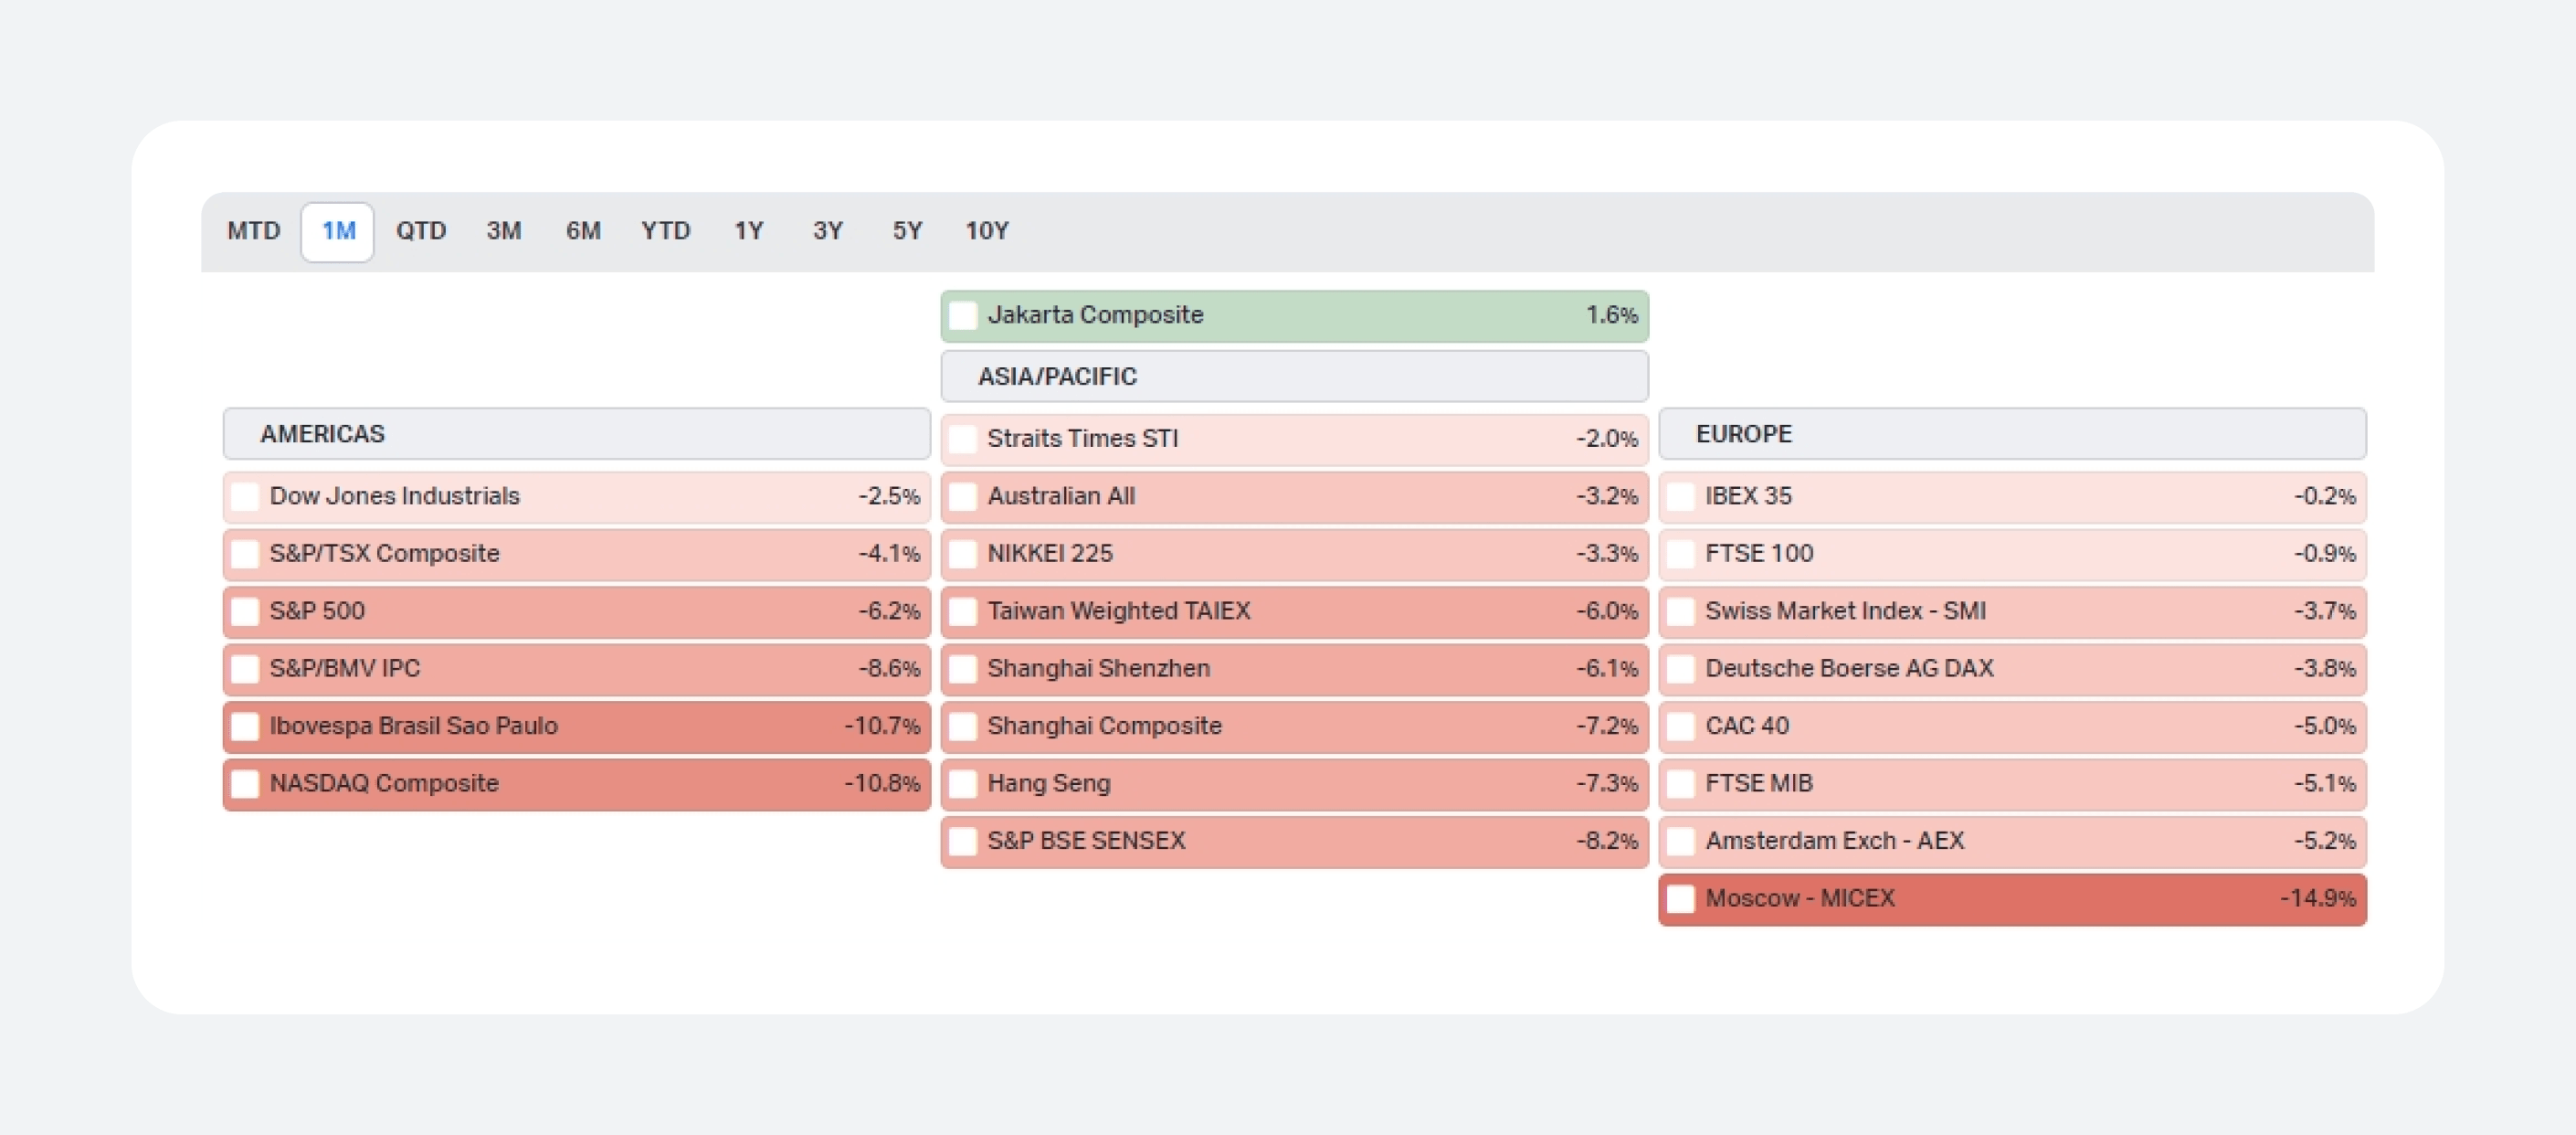Open the FTSE 100 label
The height and width of the screenshot is (1135, 2576).
(x=1759, y=553)
